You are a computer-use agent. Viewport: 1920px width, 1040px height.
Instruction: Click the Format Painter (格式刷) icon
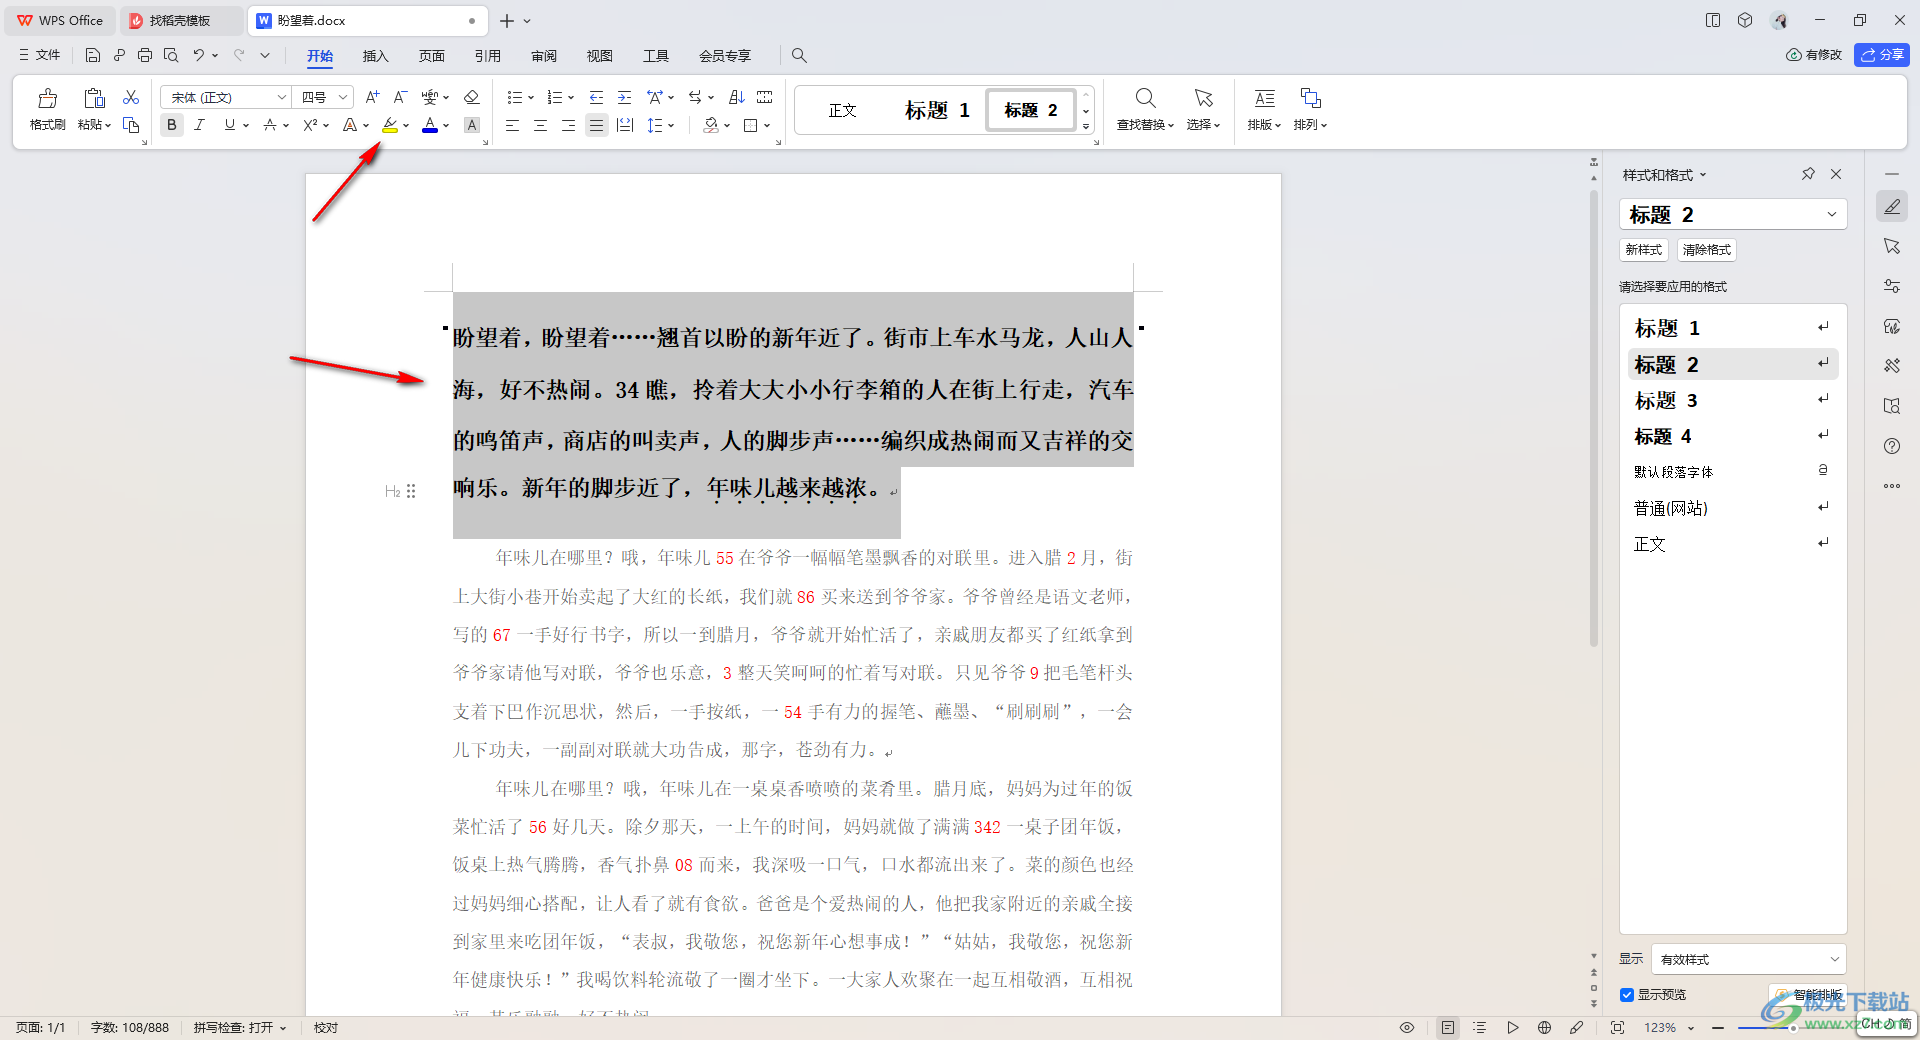click(47, 98)
